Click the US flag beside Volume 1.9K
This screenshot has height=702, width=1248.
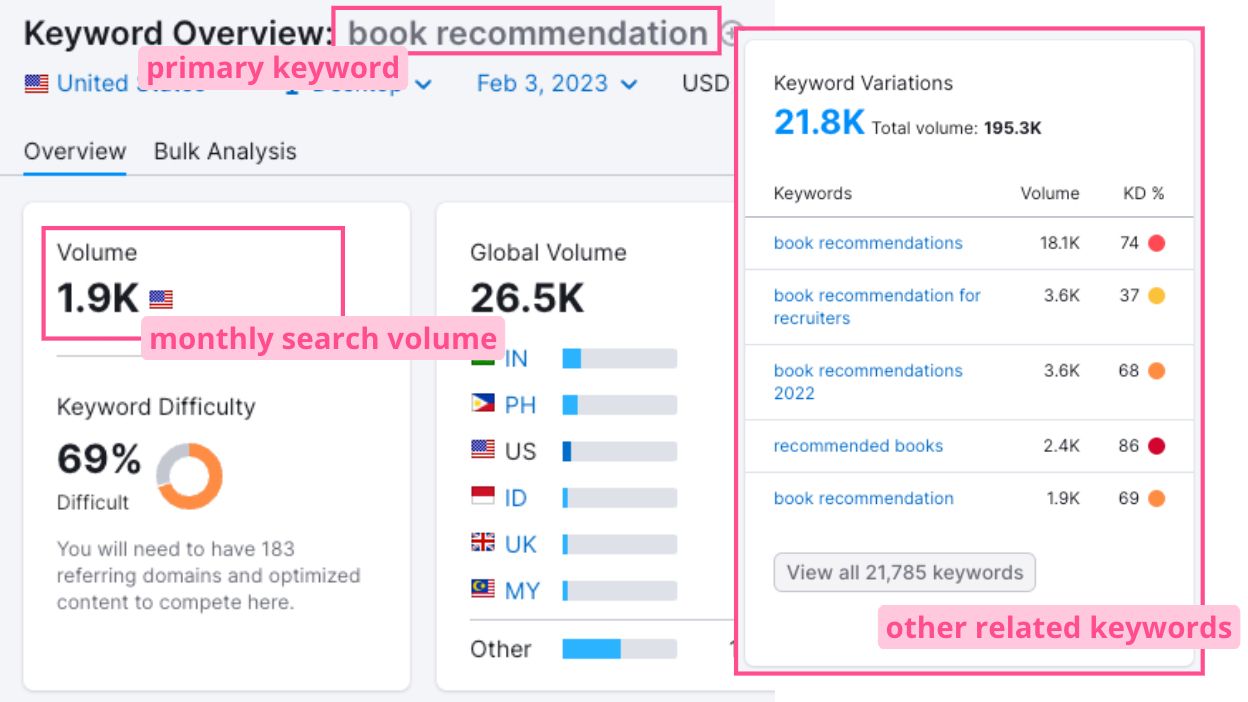coord(161,299)
